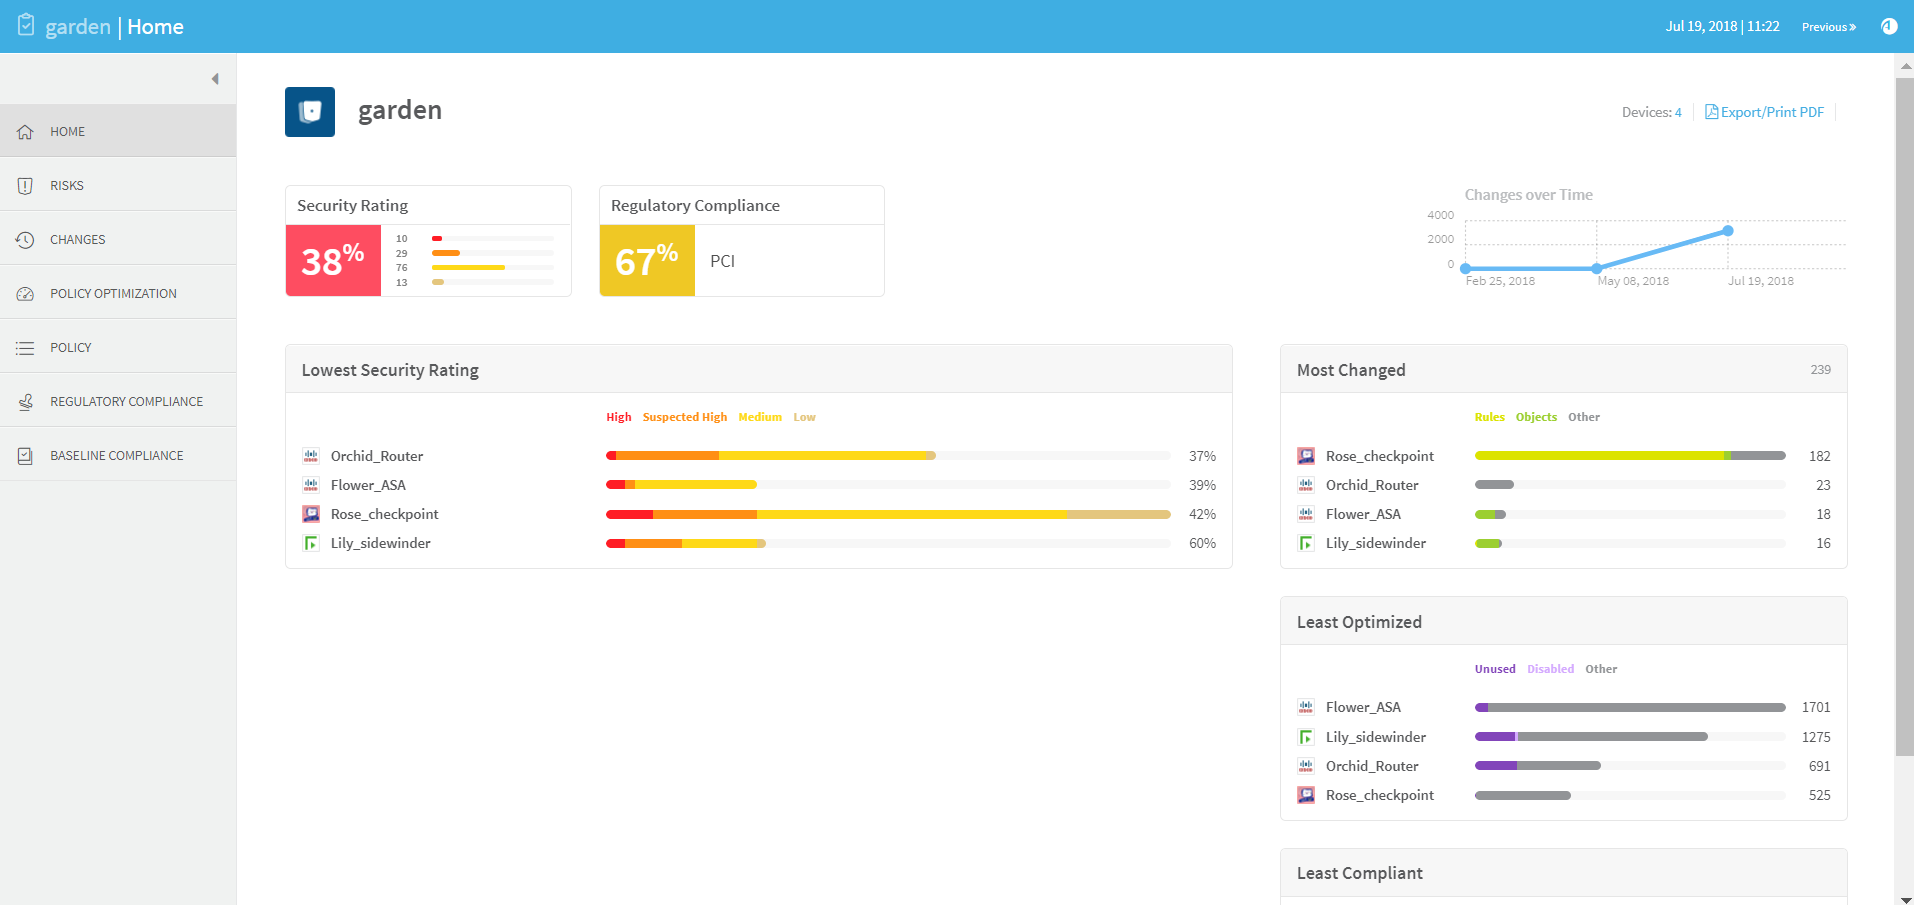Screen dimensions: 1914x905
Task: Collapse the left sidebar with arrow
Action: (215, 79)
